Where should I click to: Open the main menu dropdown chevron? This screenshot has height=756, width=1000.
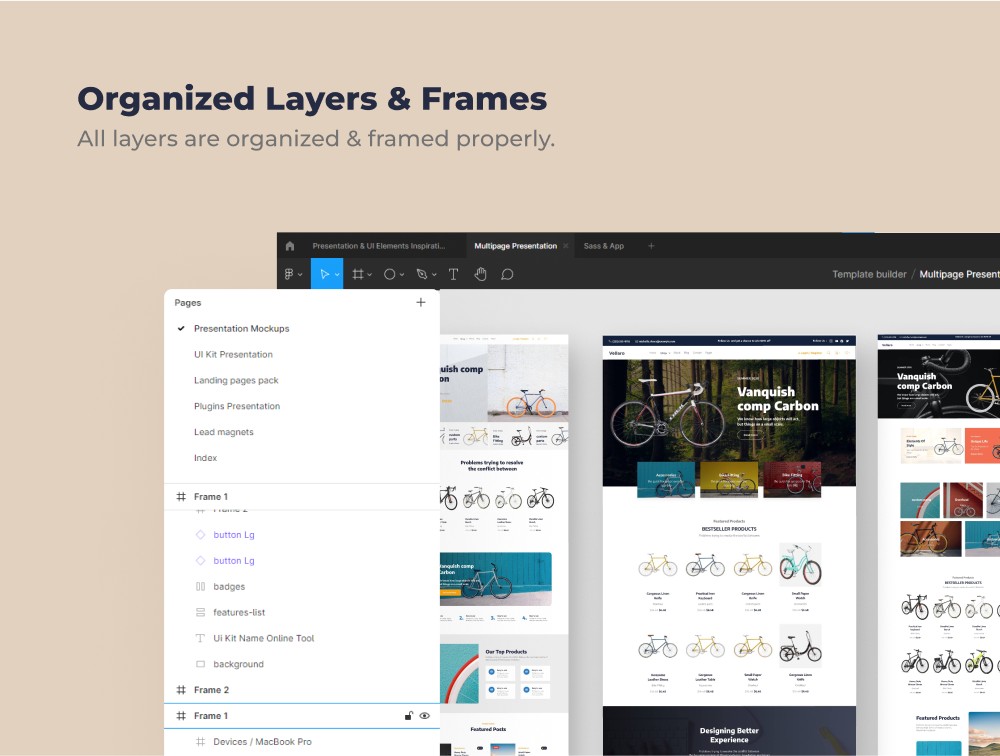tap(300, 274)
